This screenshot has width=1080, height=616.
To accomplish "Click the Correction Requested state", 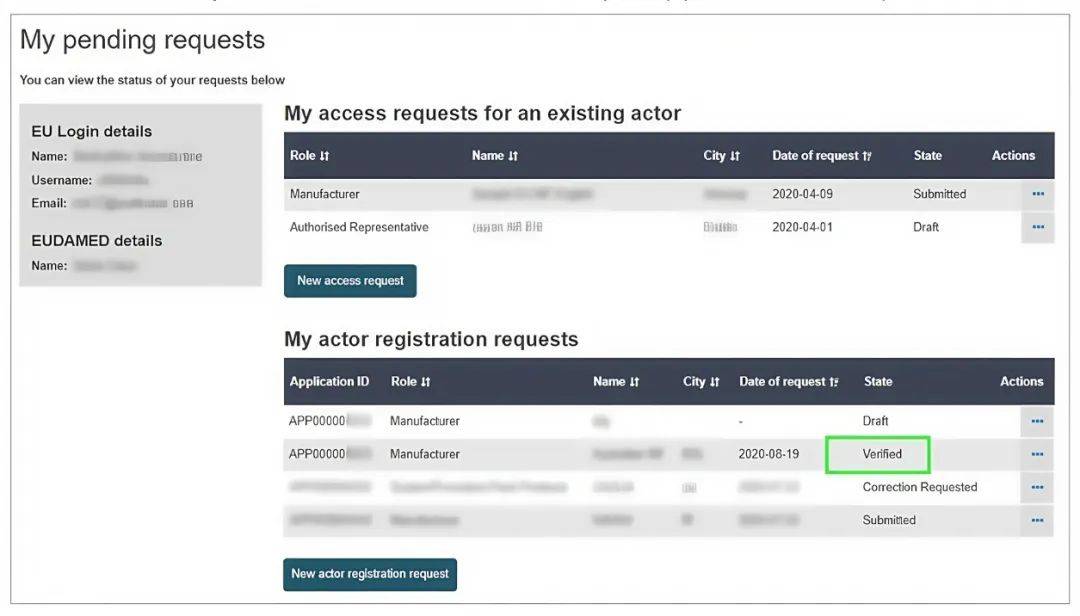I will coord(919,487).
